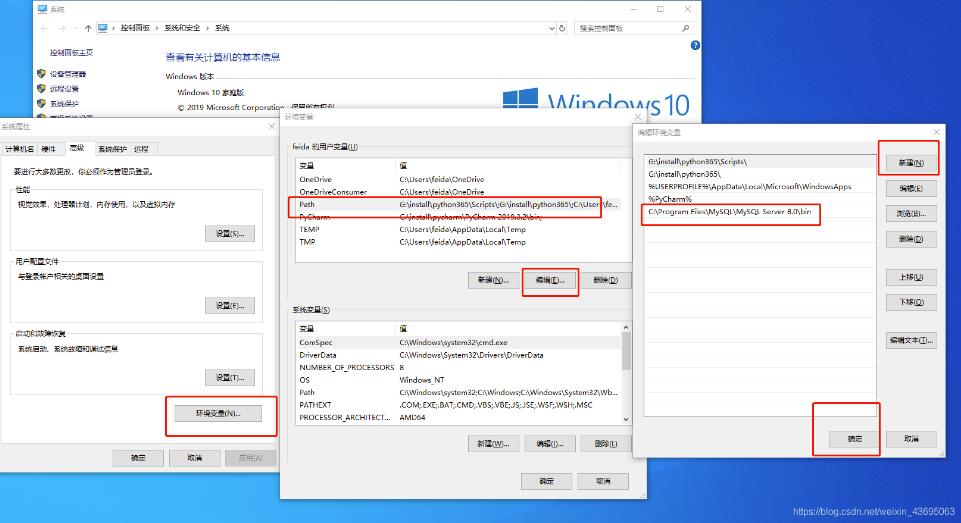This screenshot has width=961, height=523.
Task: Click 确定 in the System Properties dialog
Action: (x=138, y=458)
